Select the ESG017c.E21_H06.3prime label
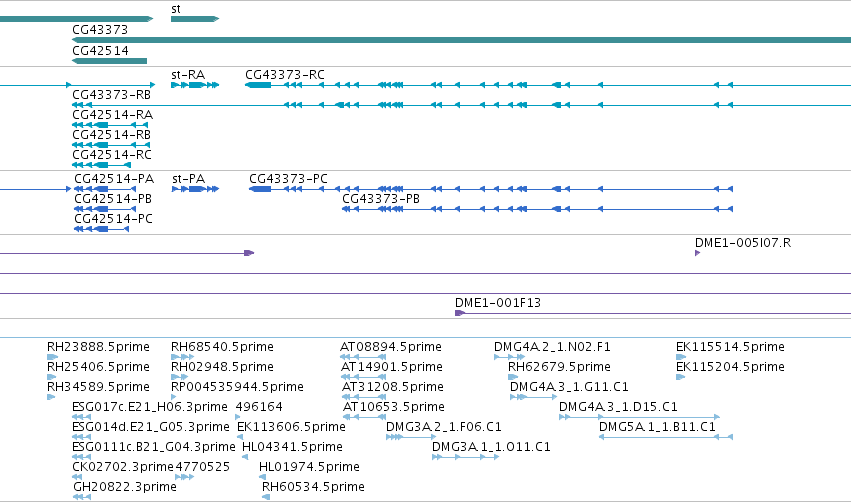Image resolution: width=851 pixels, height=502 pixels. 150,407
